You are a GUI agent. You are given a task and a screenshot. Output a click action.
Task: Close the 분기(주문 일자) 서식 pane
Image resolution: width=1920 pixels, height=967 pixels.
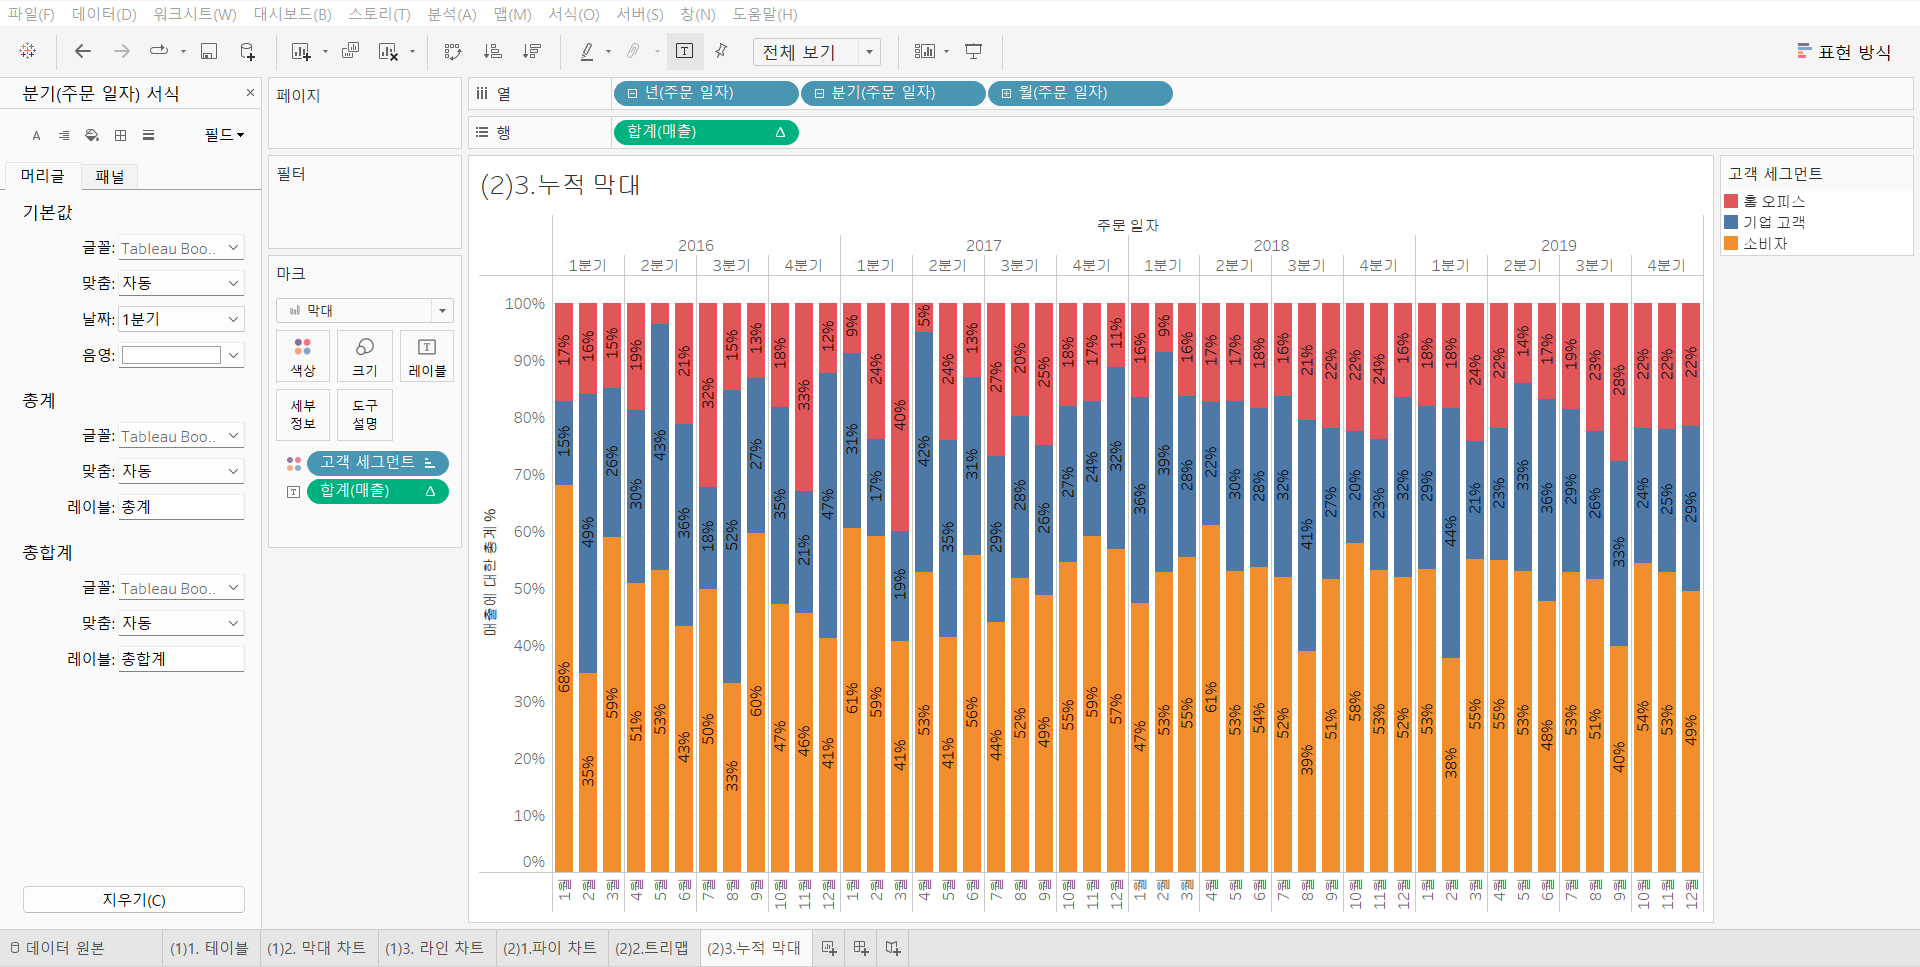click(x=250, y=93)
